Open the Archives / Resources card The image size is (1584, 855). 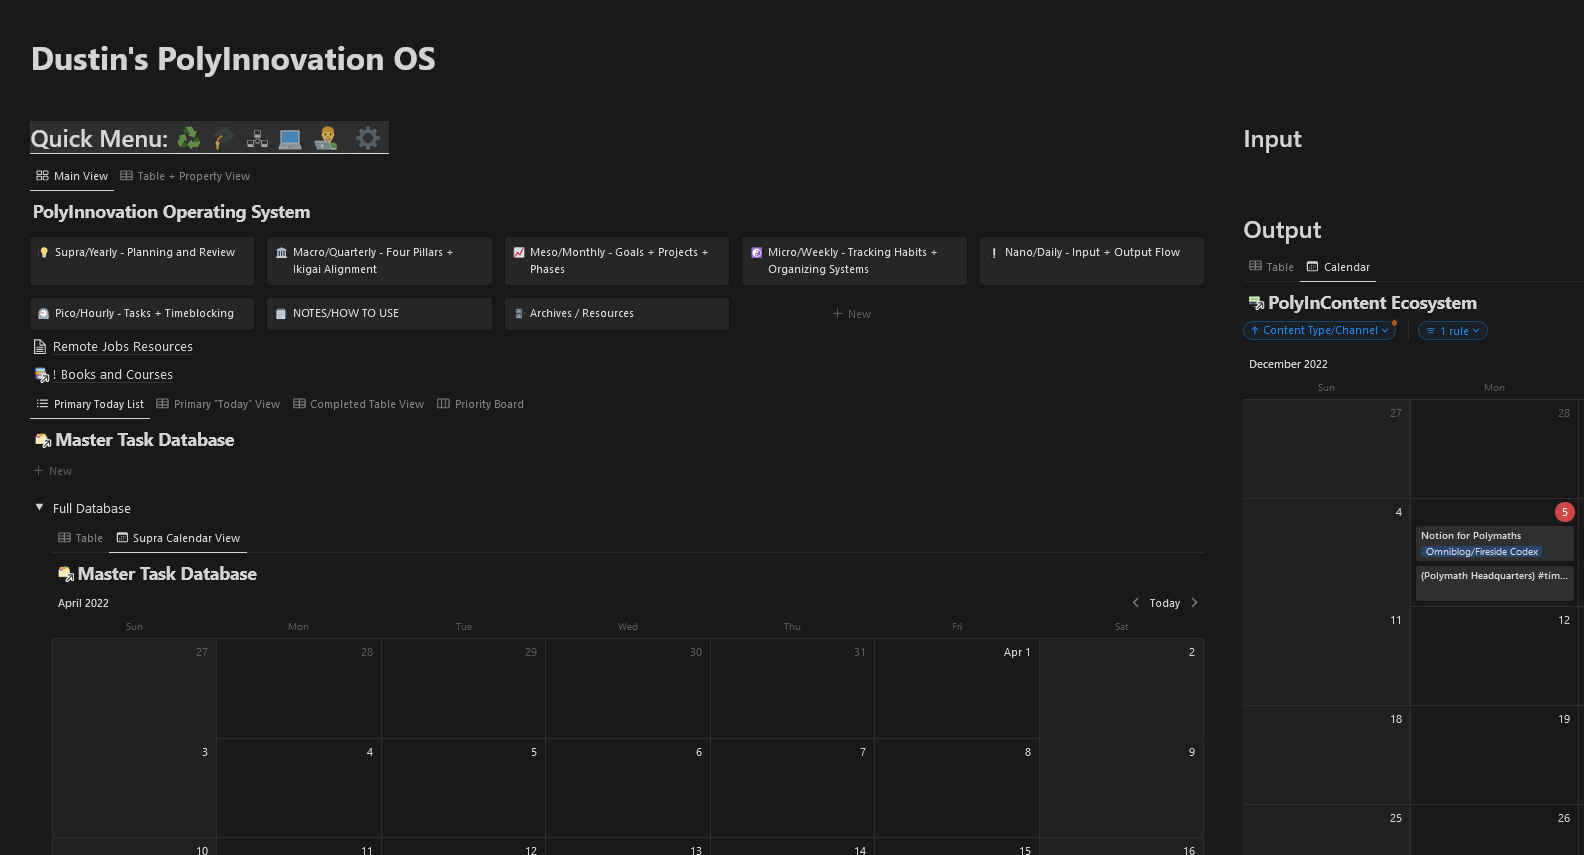pyautogui.click(x=616, y=314)
